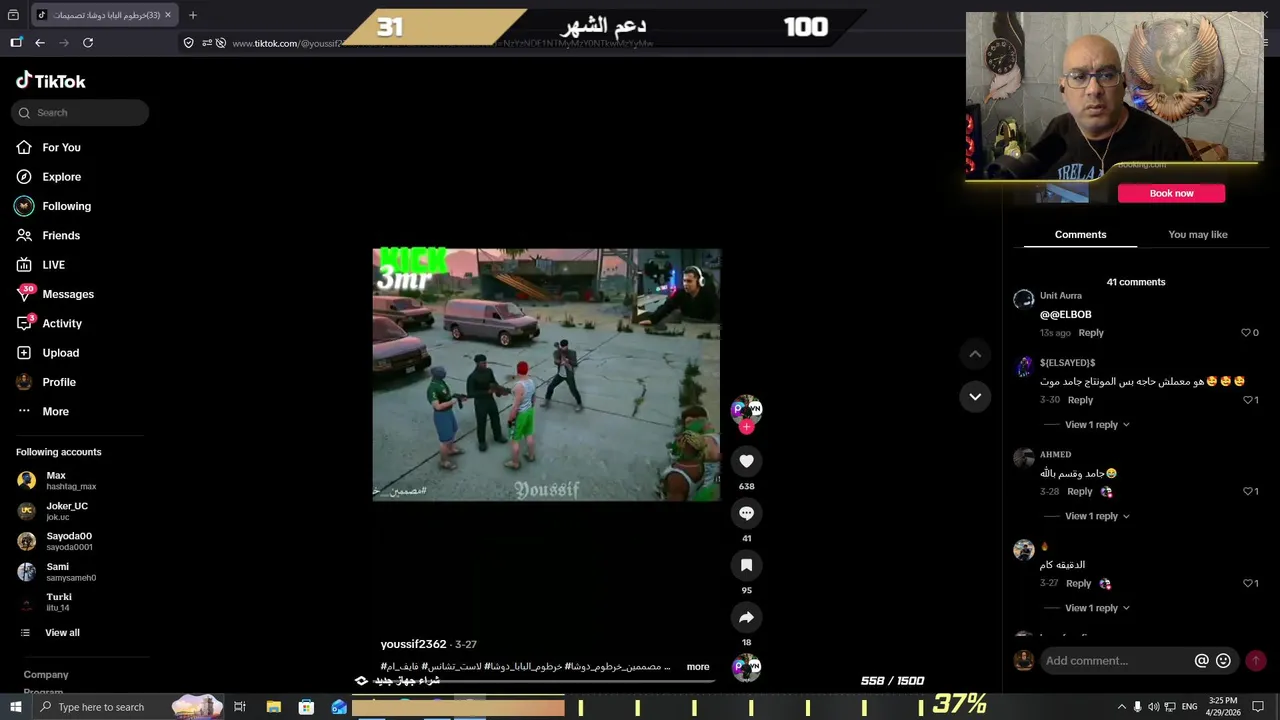Image resolution: width=1280 pixels, height=720 pixels.
Task: Focus the TikTok search field
Action: [80, 113]
